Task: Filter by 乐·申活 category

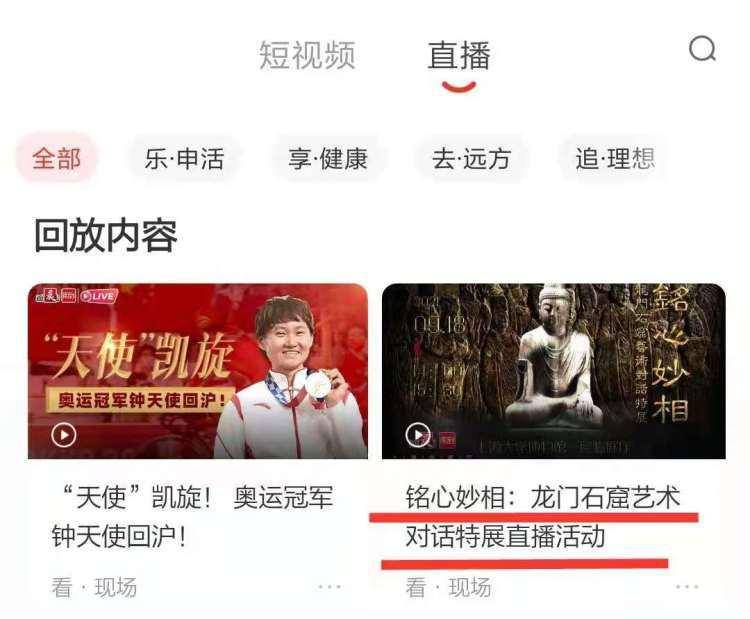Action: click(x=185, y=158)
